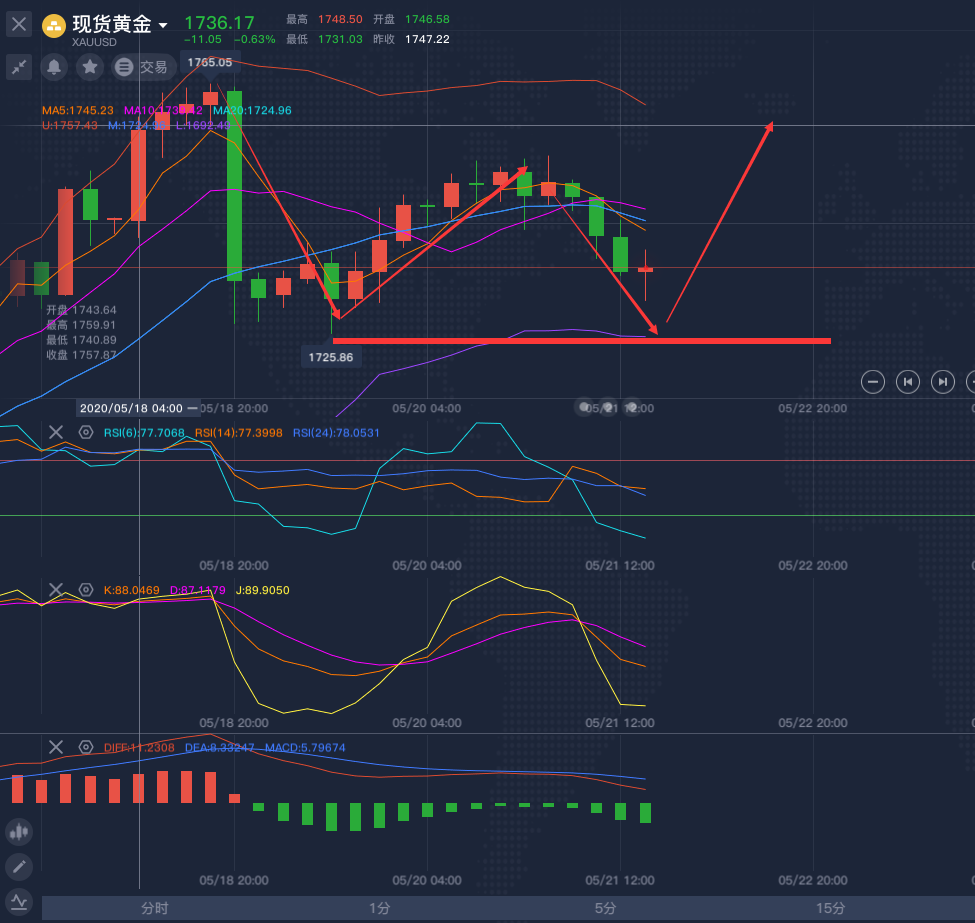Remove the RSI indicator panel

[x=56, y=432]
